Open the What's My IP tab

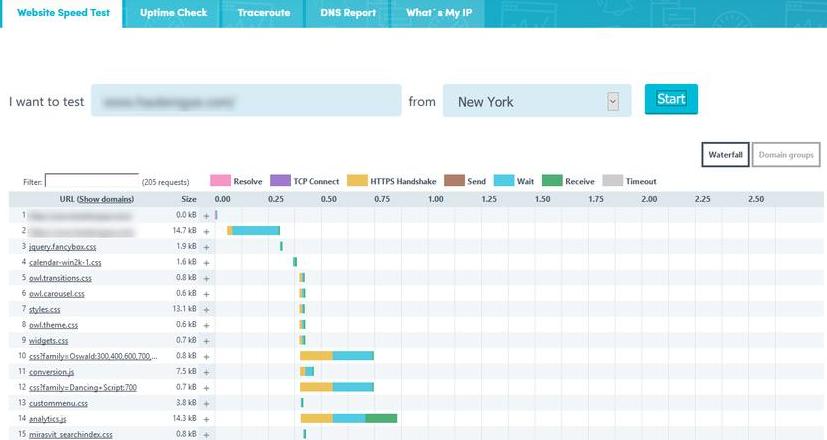tap(439, 13)
